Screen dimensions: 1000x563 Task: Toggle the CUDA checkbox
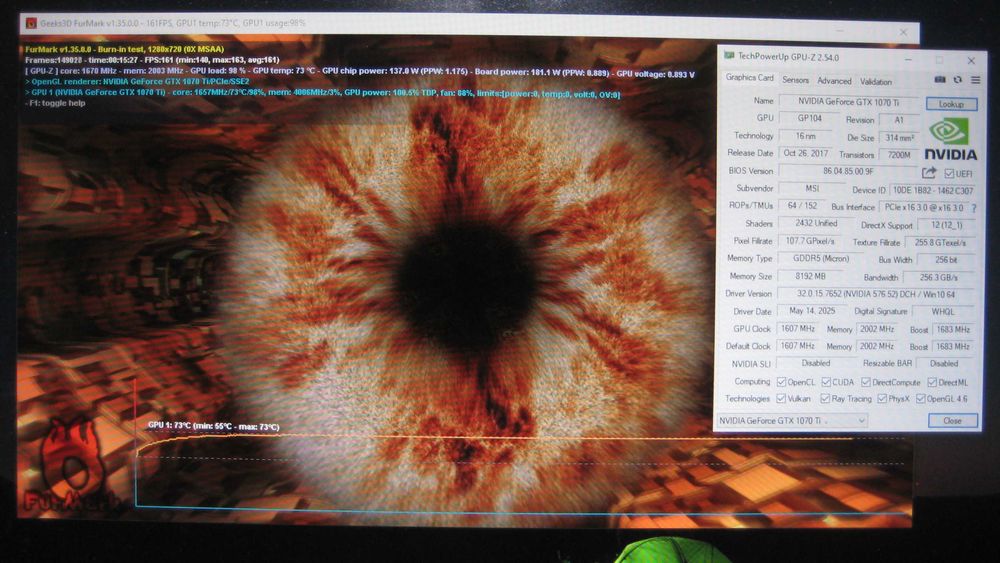(826, 382)
